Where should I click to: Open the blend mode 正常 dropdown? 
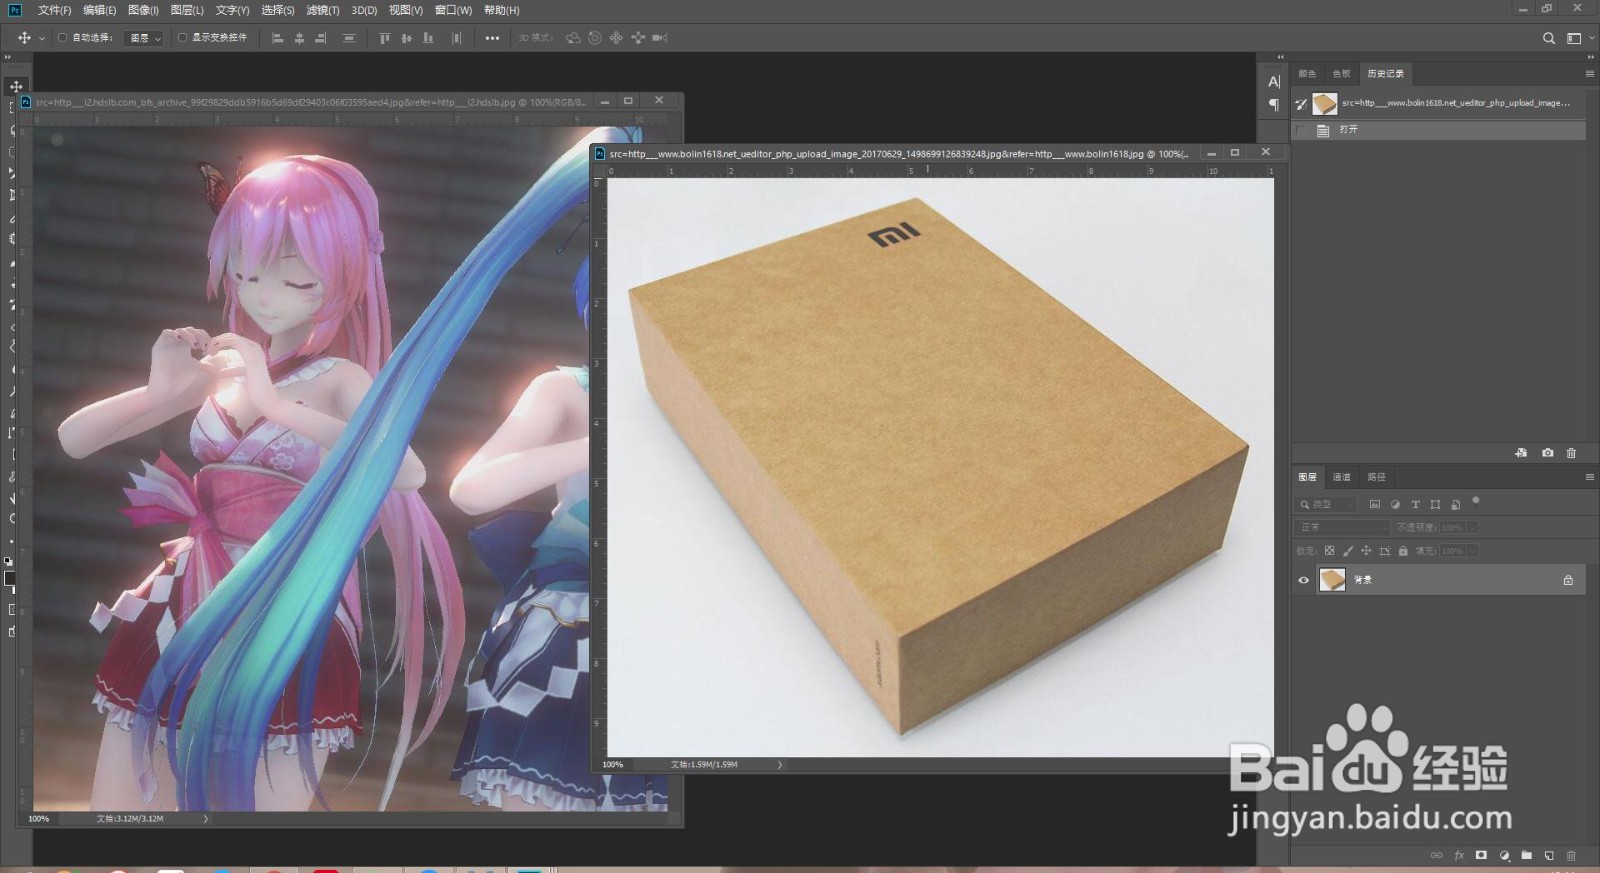pyautogui.click(x=1342, y=527)
